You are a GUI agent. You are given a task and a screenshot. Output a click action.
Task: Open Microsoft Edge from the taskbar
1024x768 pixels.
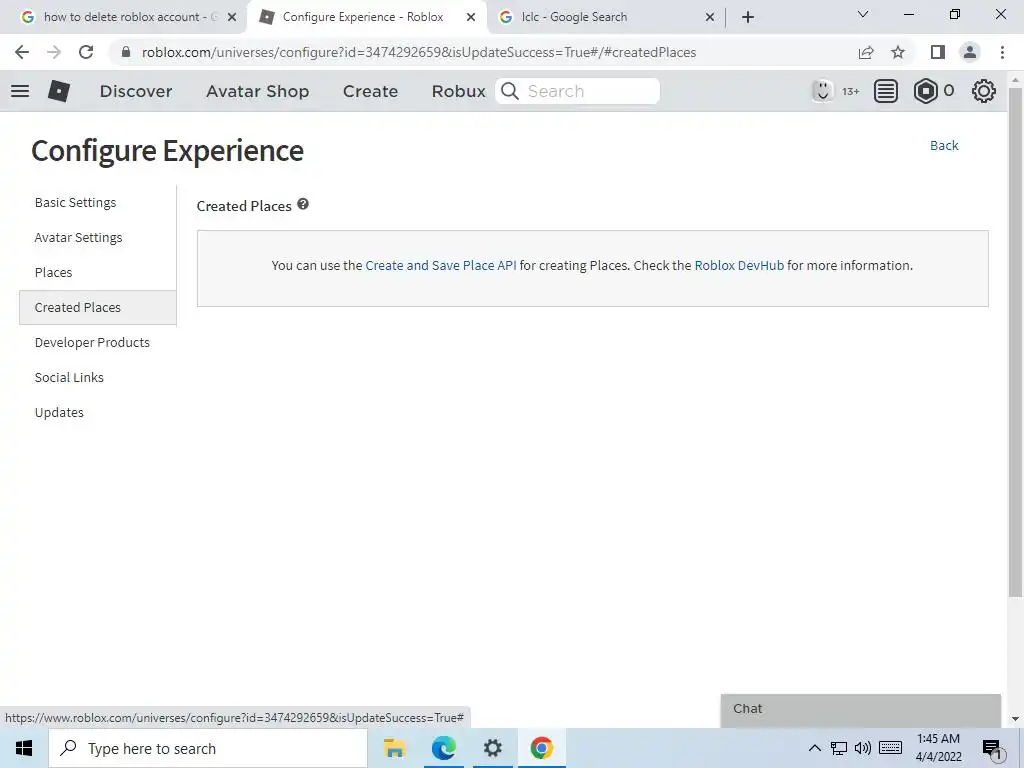443,748
